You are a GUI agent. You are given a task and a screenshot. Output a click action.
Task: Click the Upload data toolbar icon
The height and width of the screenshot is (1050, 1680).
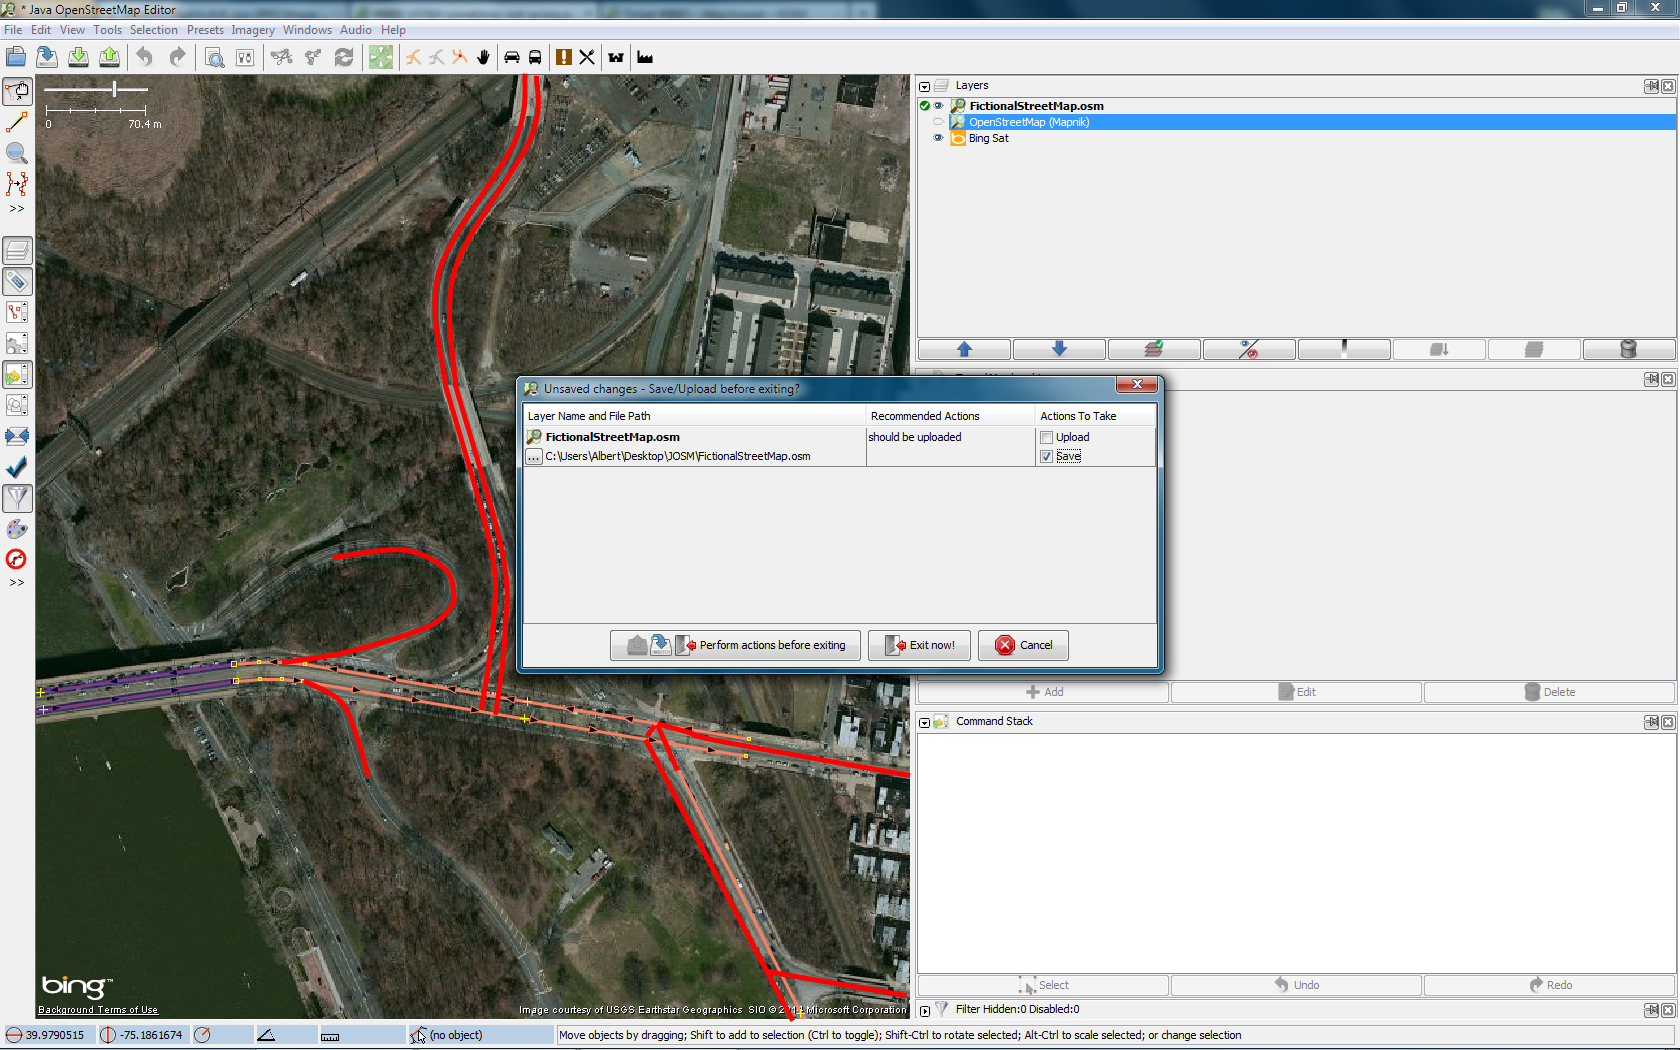click(109, 57)
